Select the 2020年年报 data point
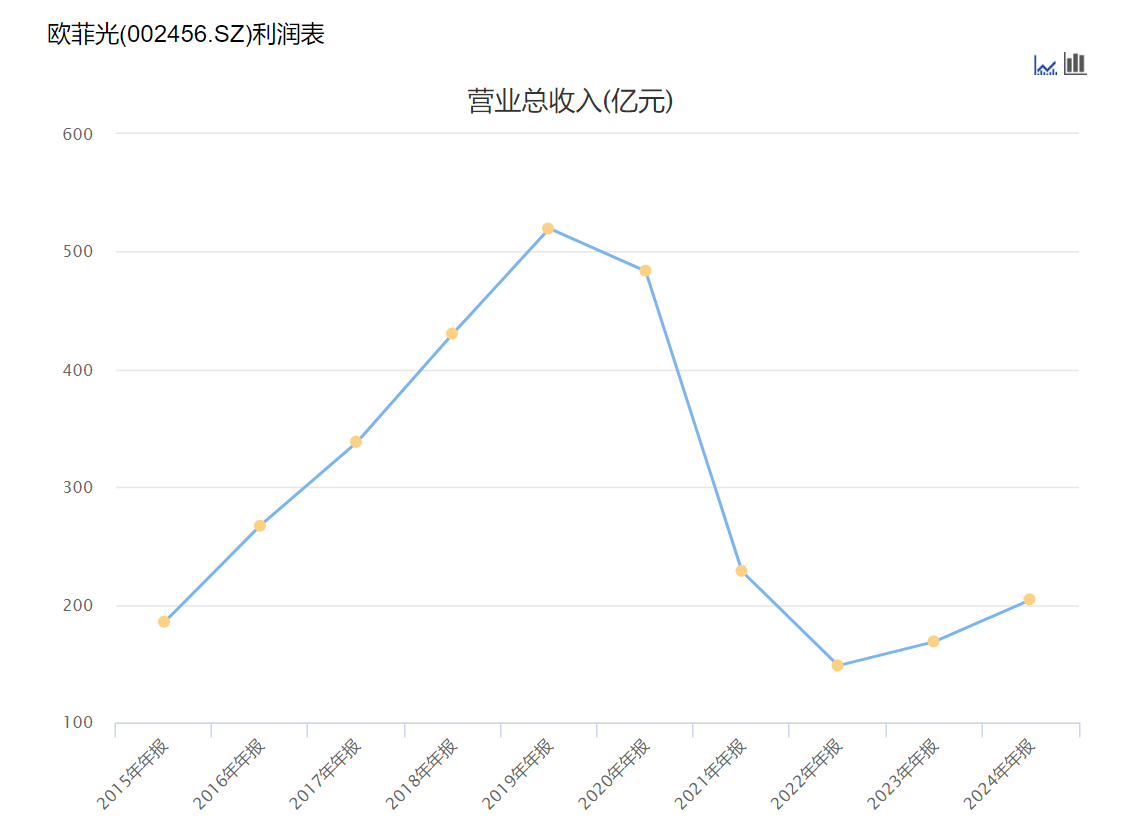Screen dimensions: 1138x837 645,271
